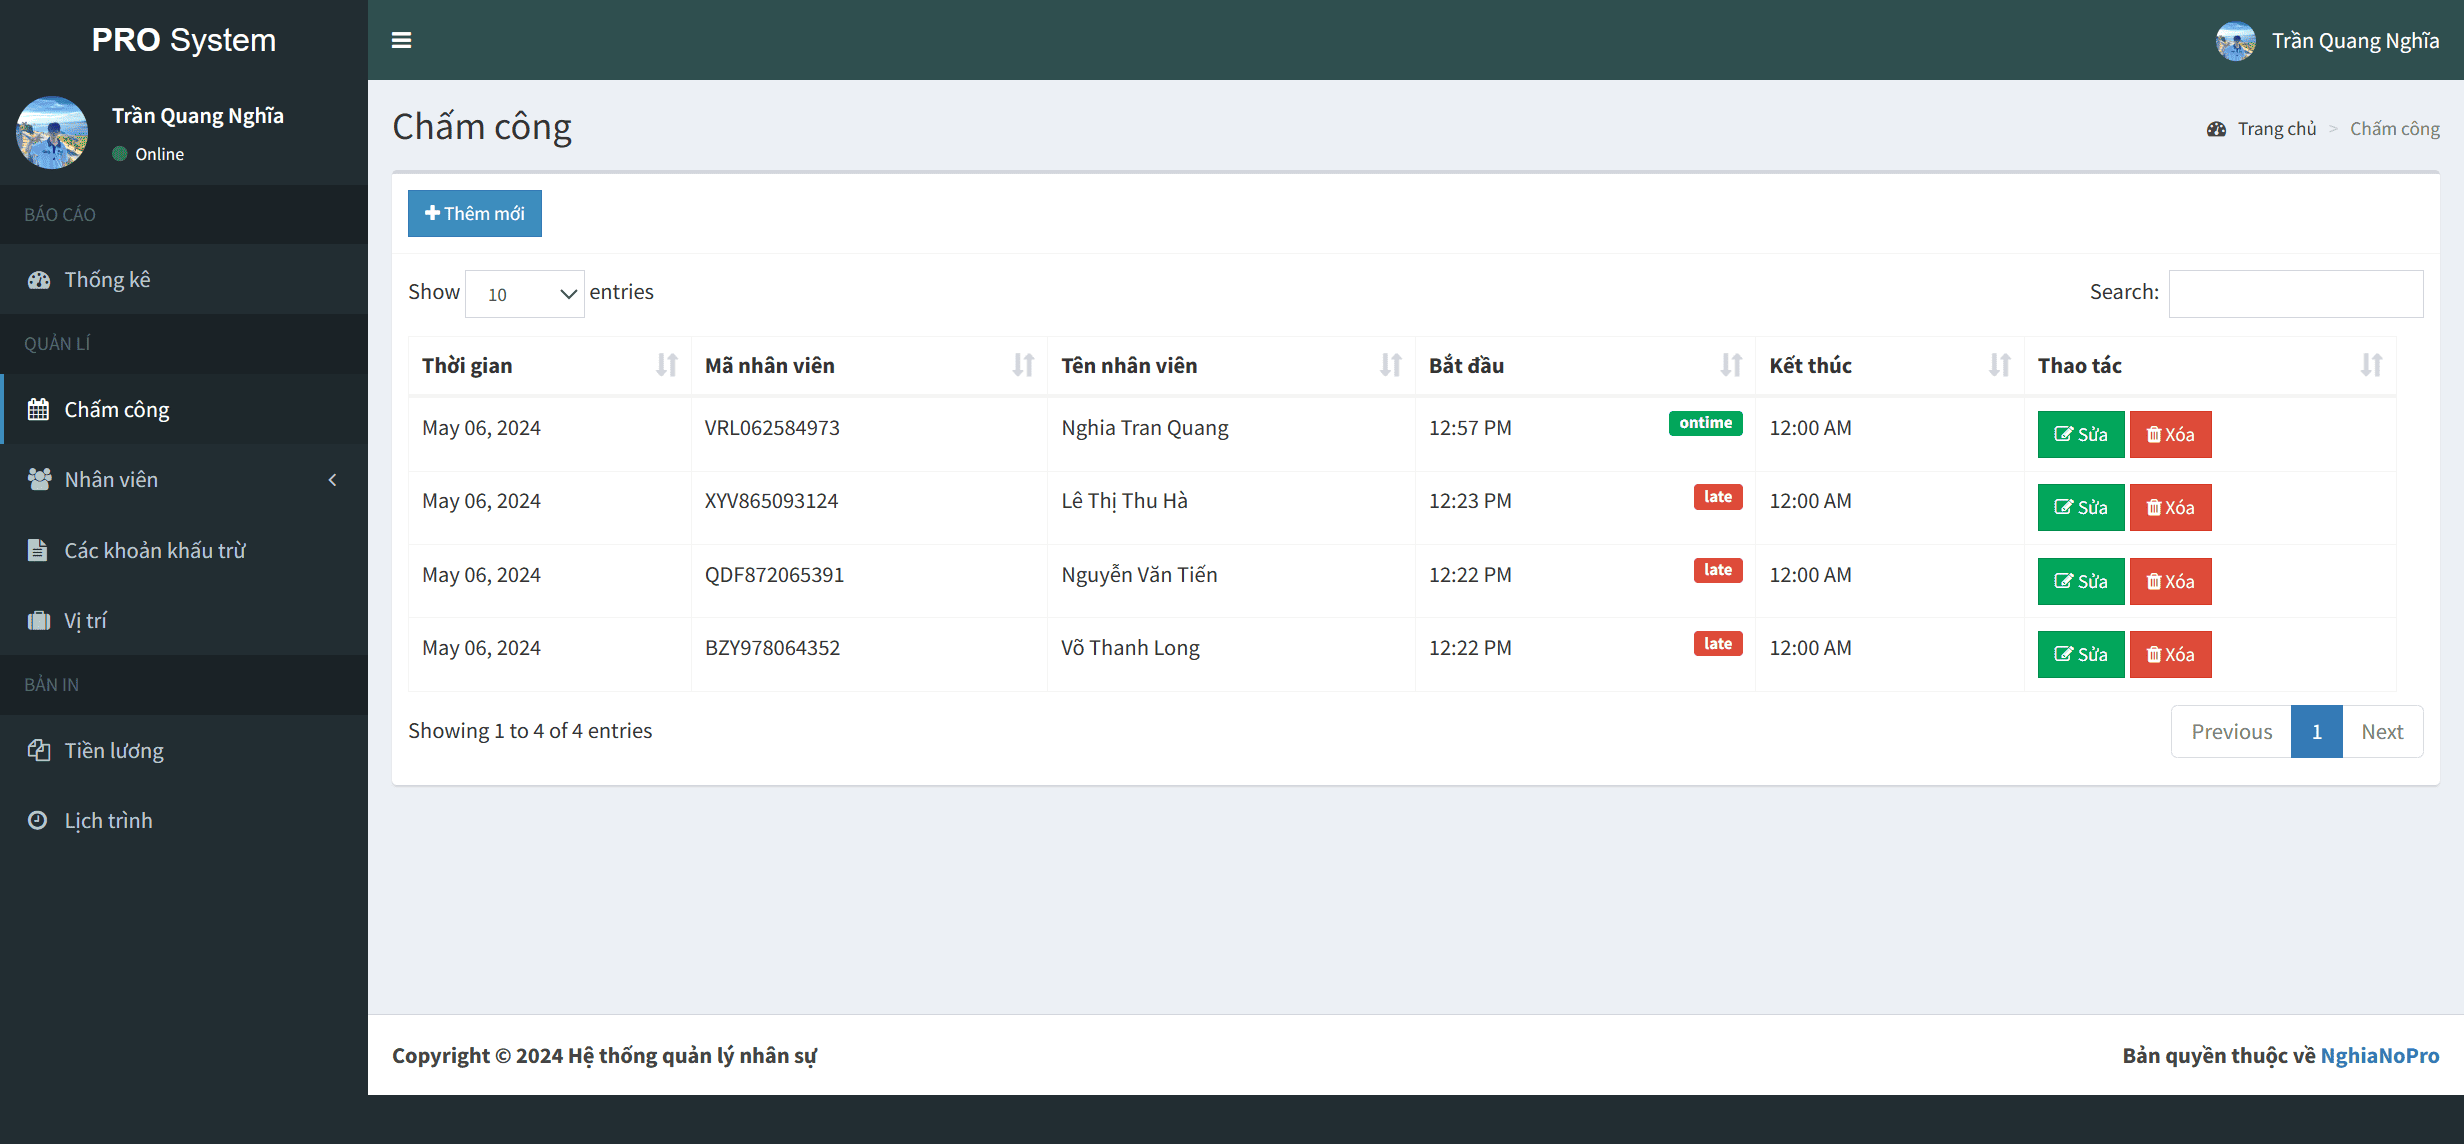
Task: Follow the Trang chủ breadcrumb link
Action: click(x=2276, y=129)
